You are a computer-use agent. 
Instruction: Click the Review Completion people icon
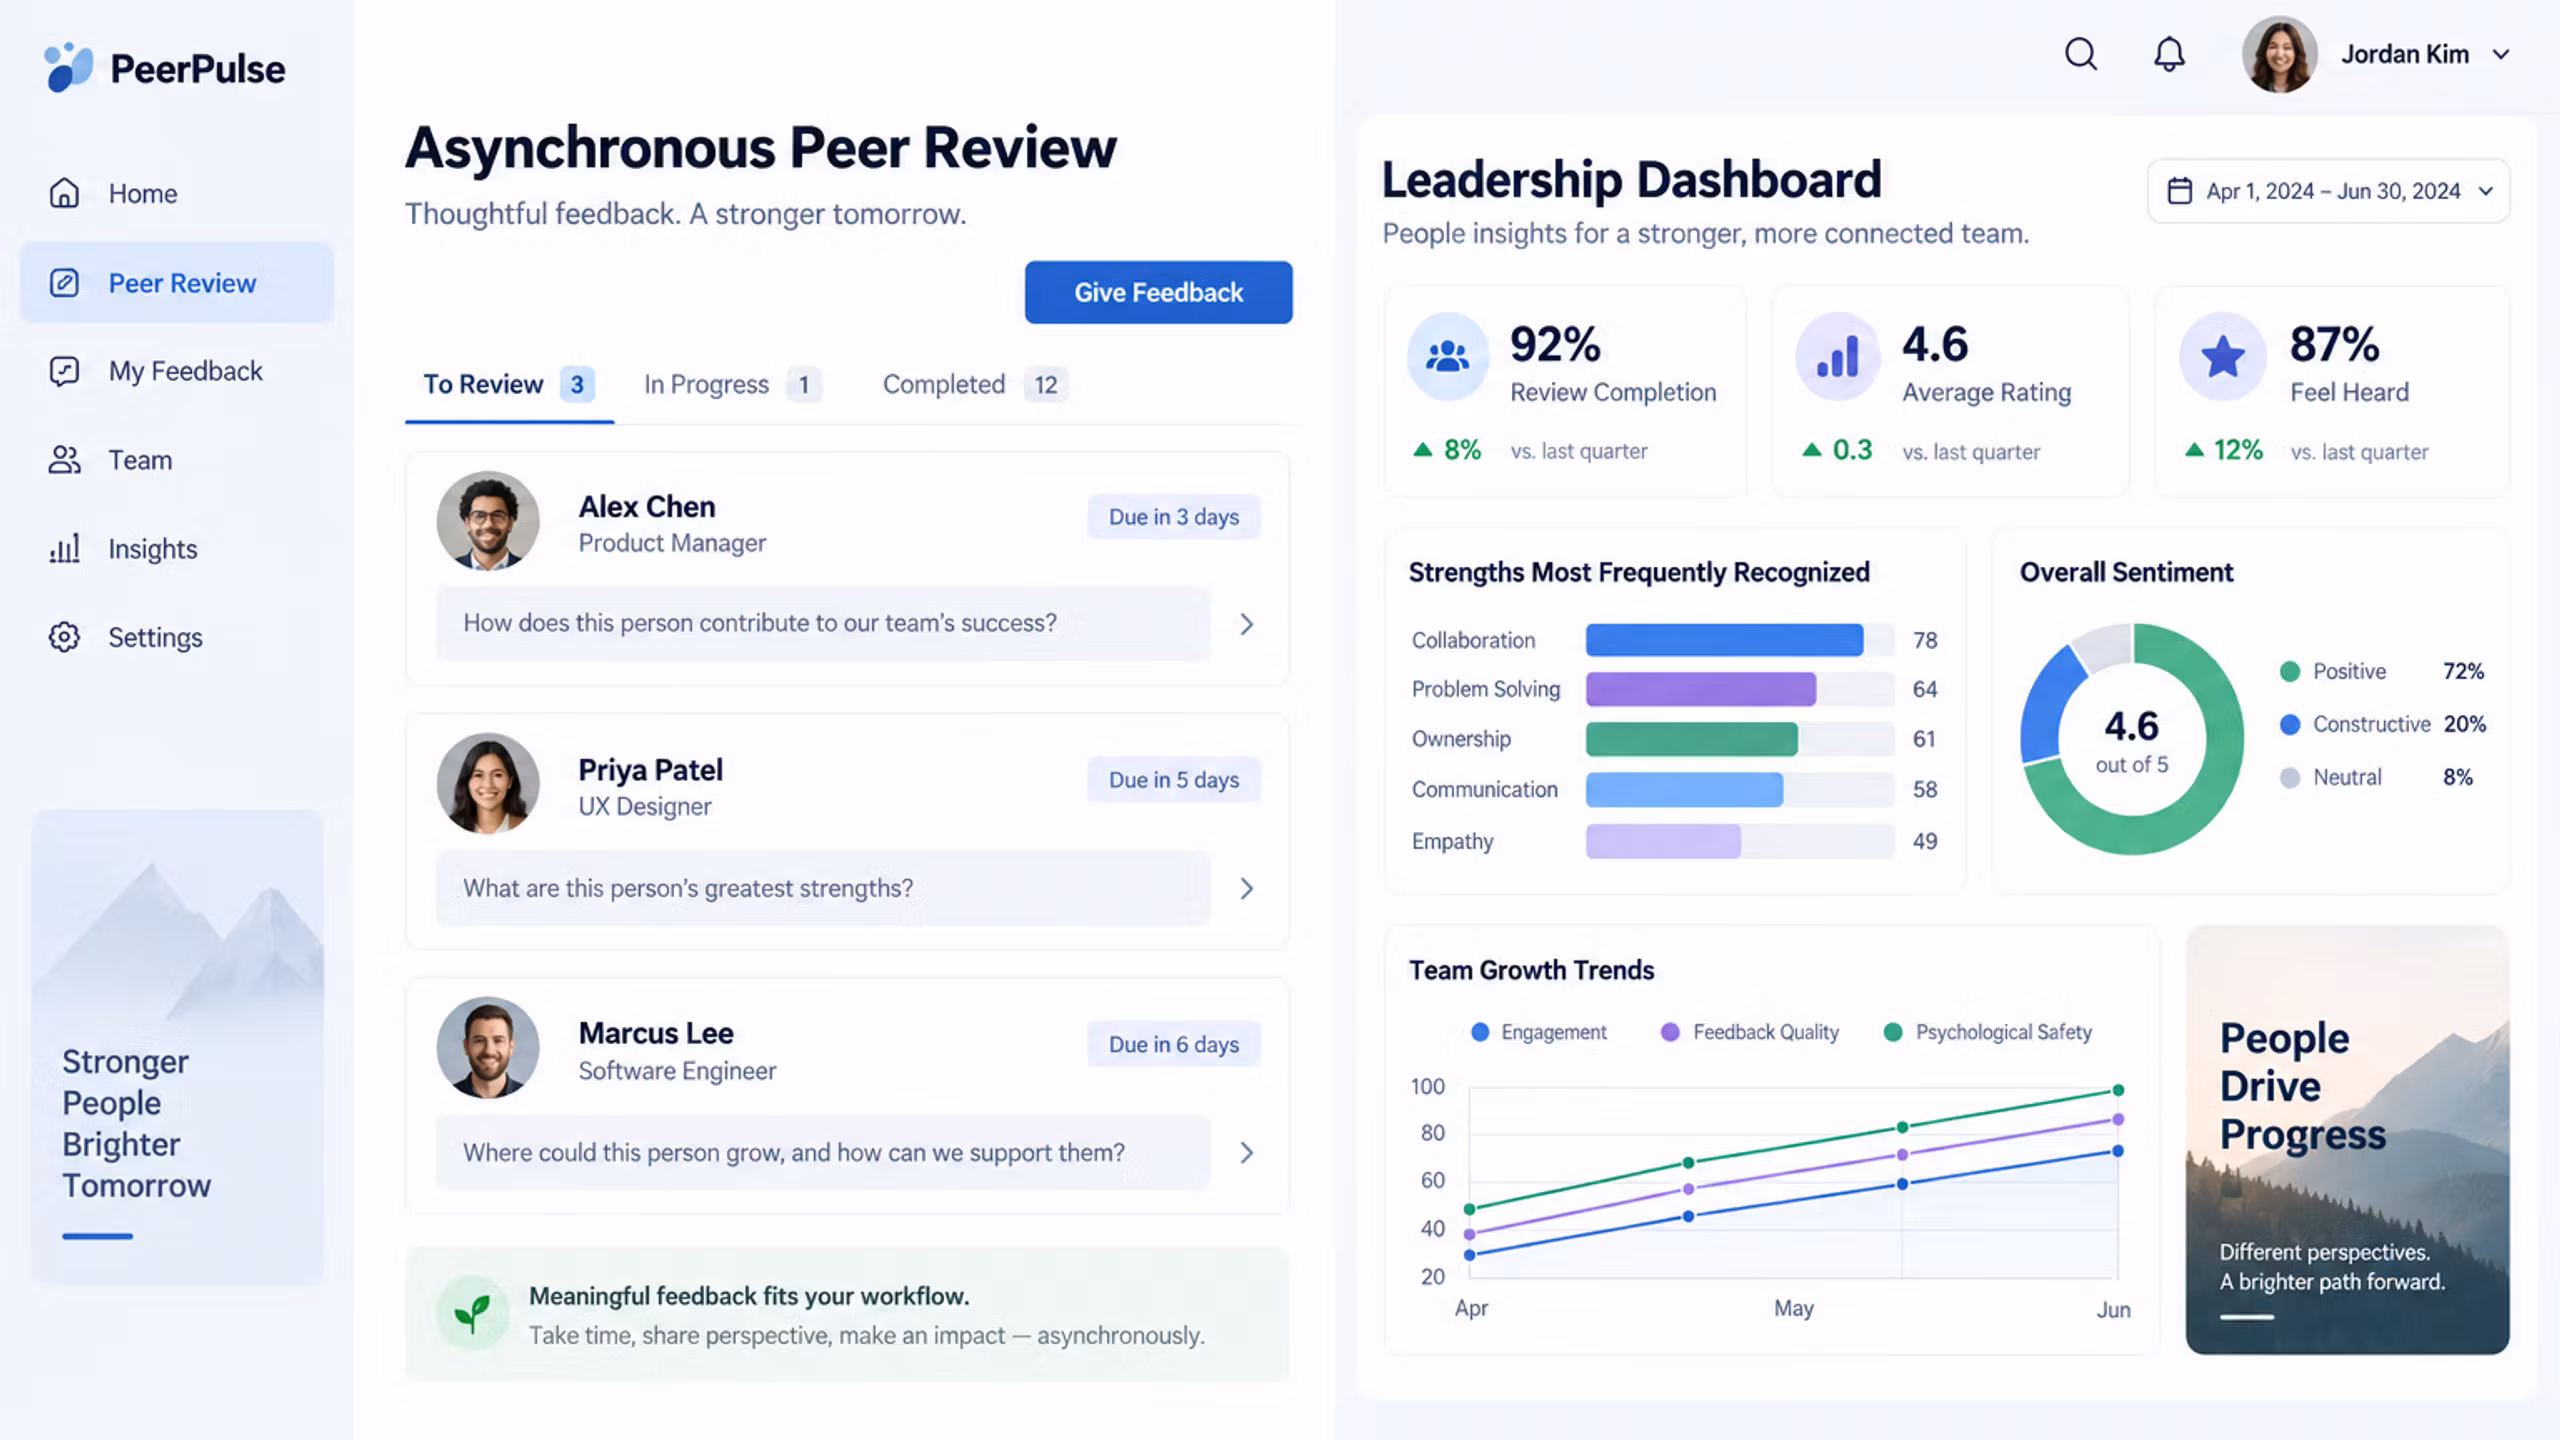[x=1447, y=356]
